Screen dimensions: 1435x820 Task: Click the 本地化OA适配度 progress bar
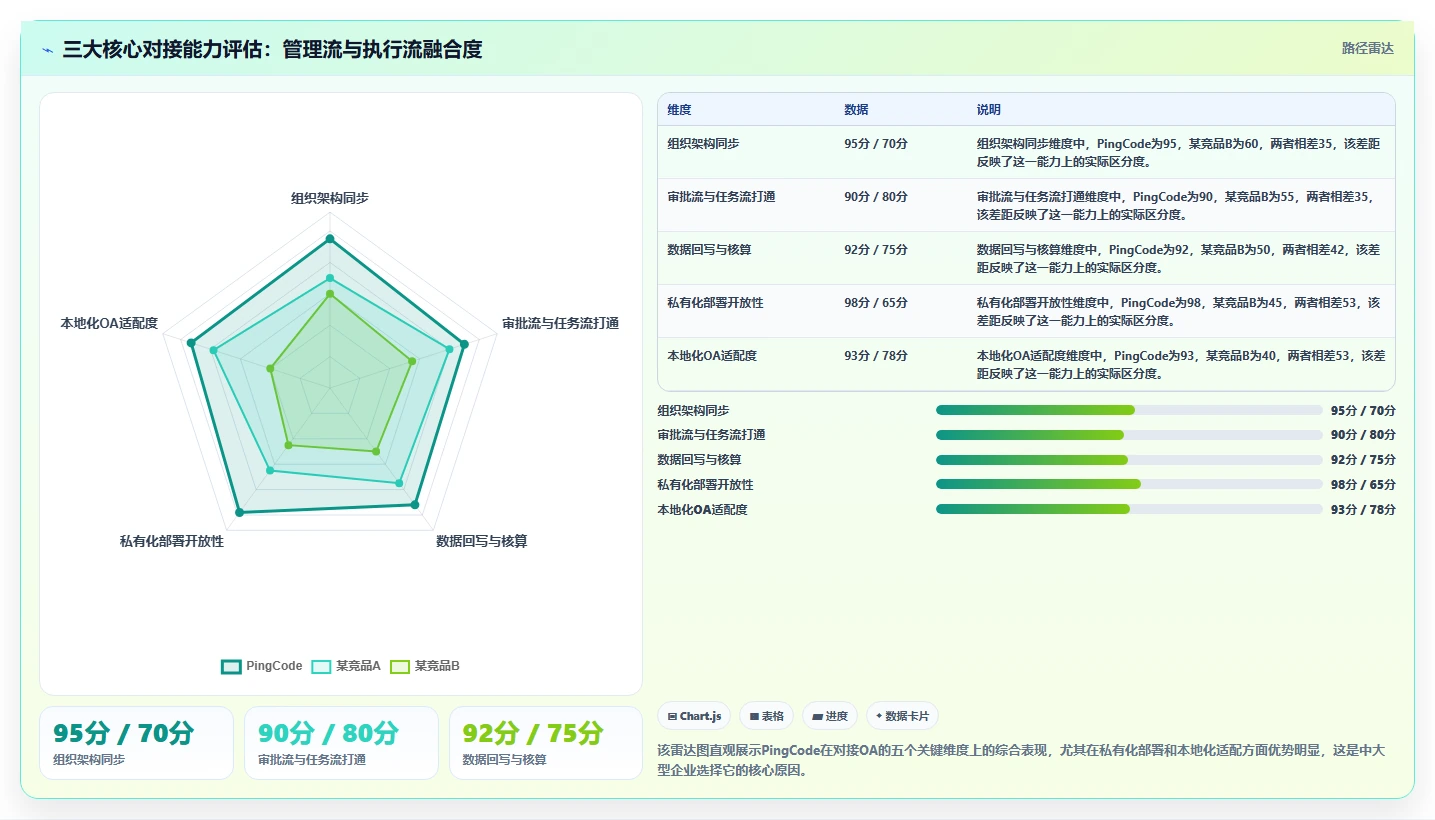pos(1129,509)
